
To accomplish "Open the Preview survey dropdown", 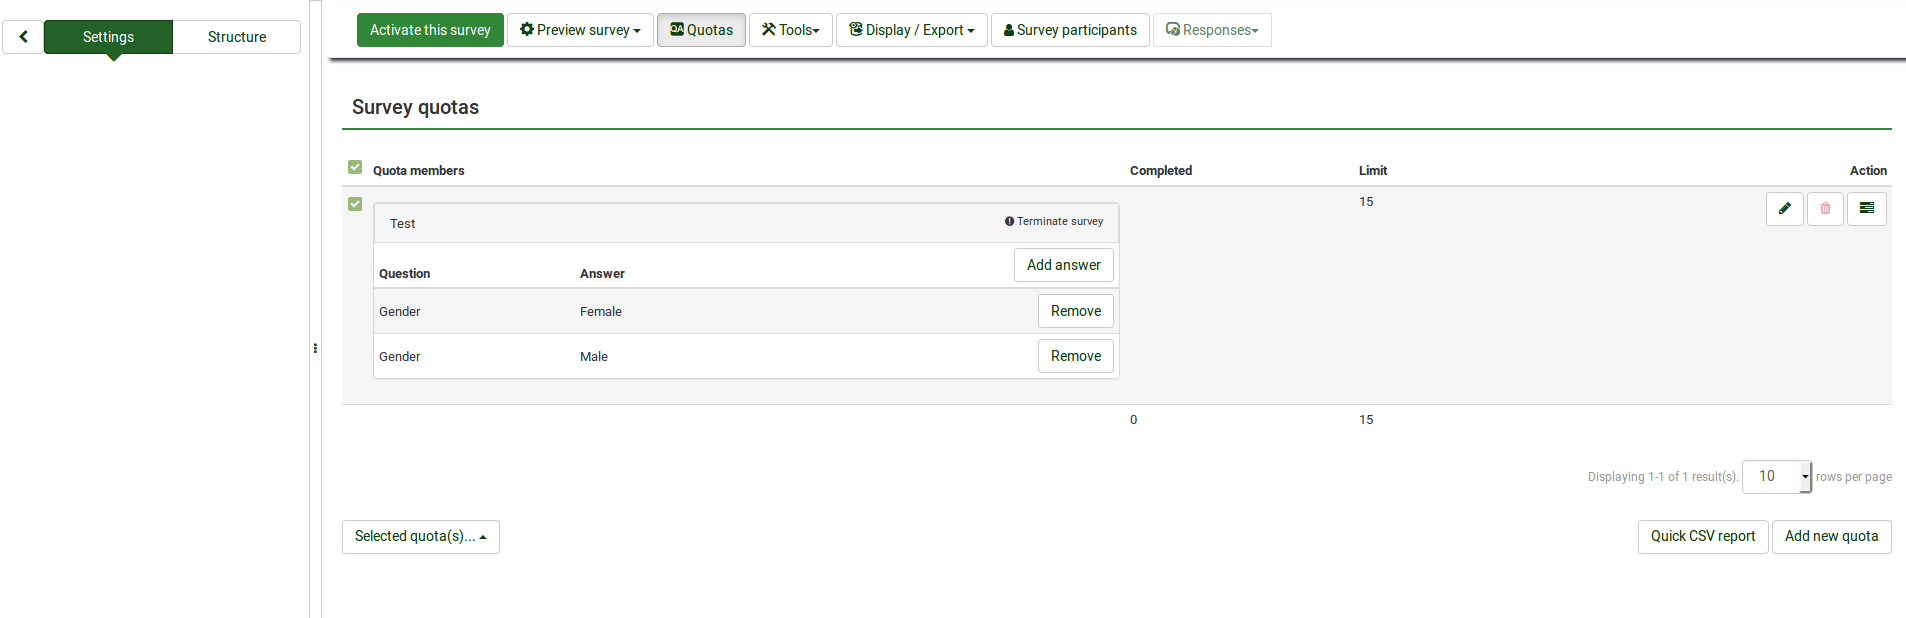I will 580,30.
